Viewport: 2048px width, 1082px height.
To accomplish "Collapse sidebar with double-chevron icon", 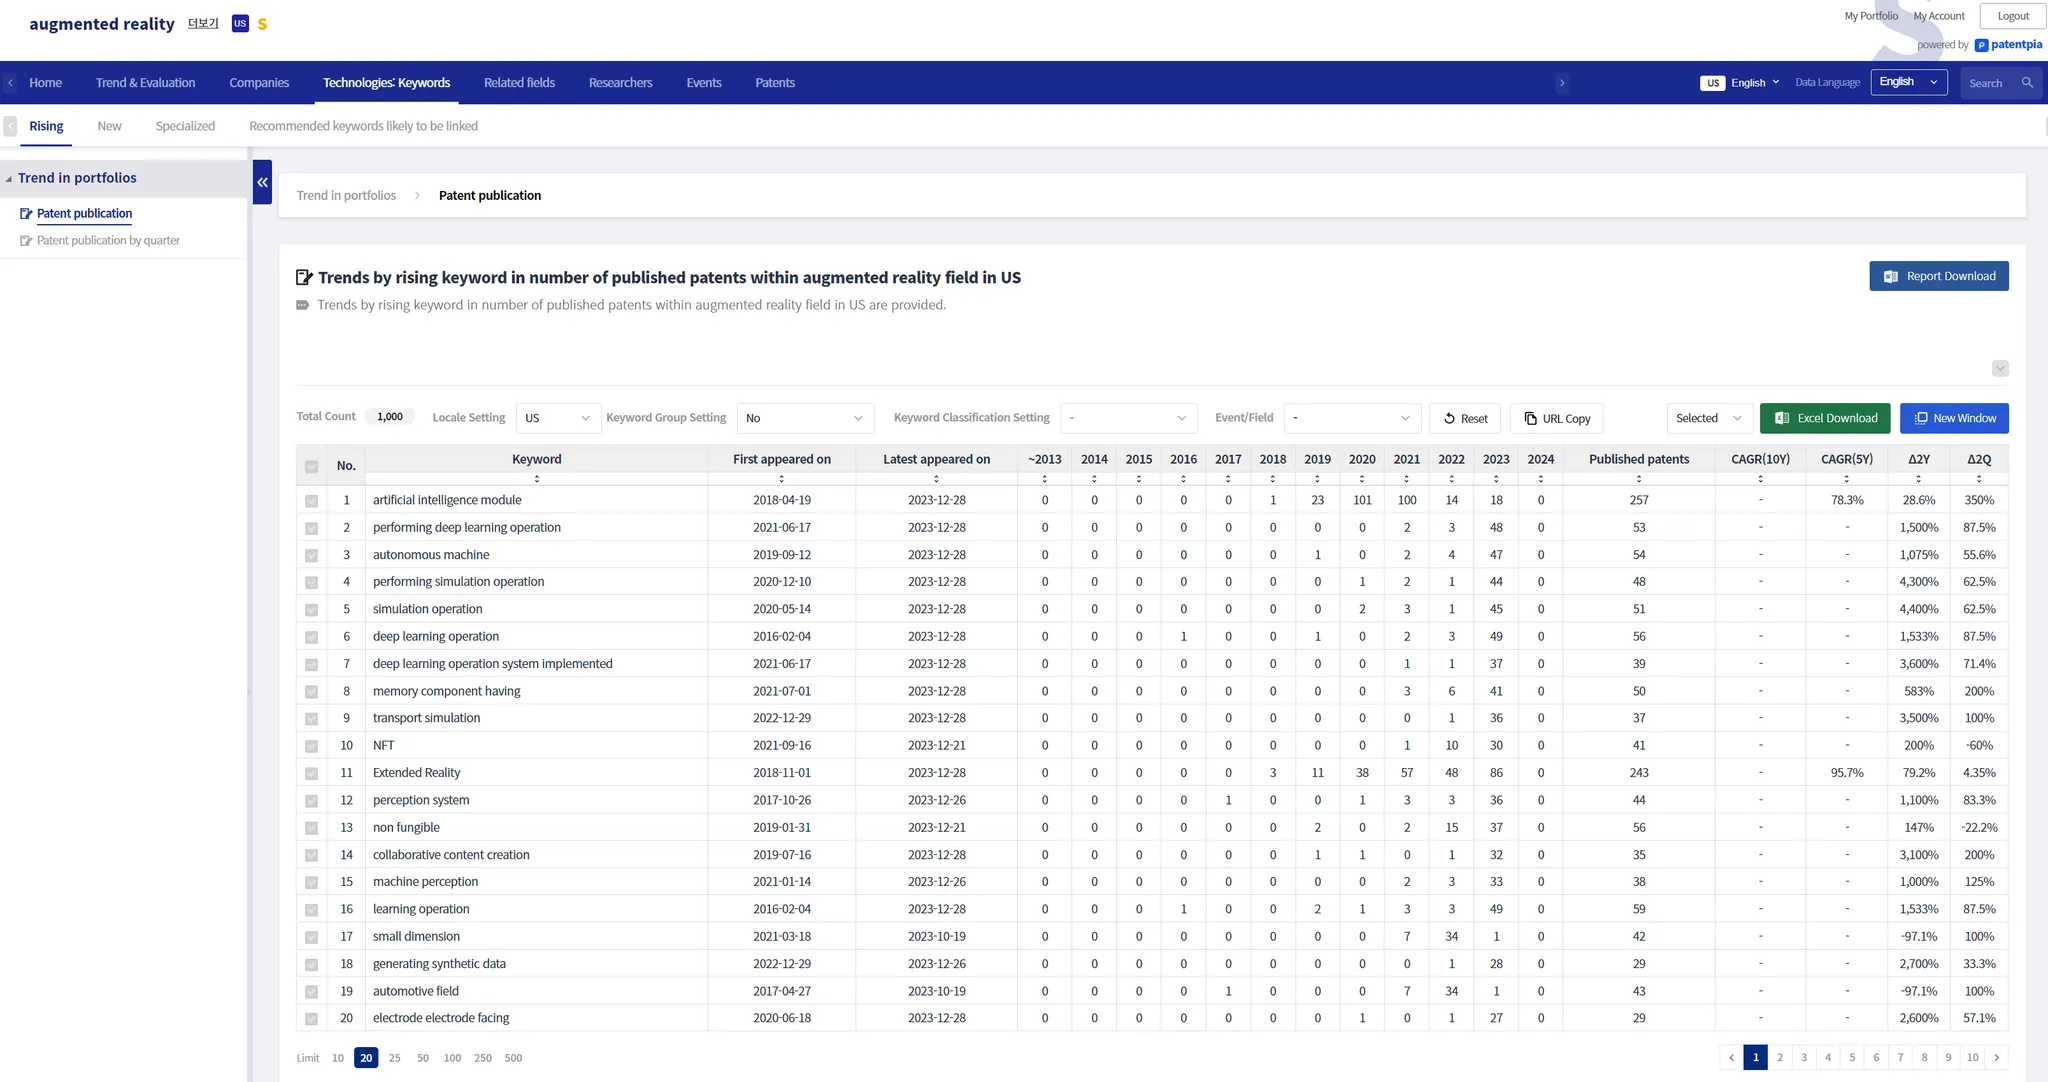I will click(262, 182).
